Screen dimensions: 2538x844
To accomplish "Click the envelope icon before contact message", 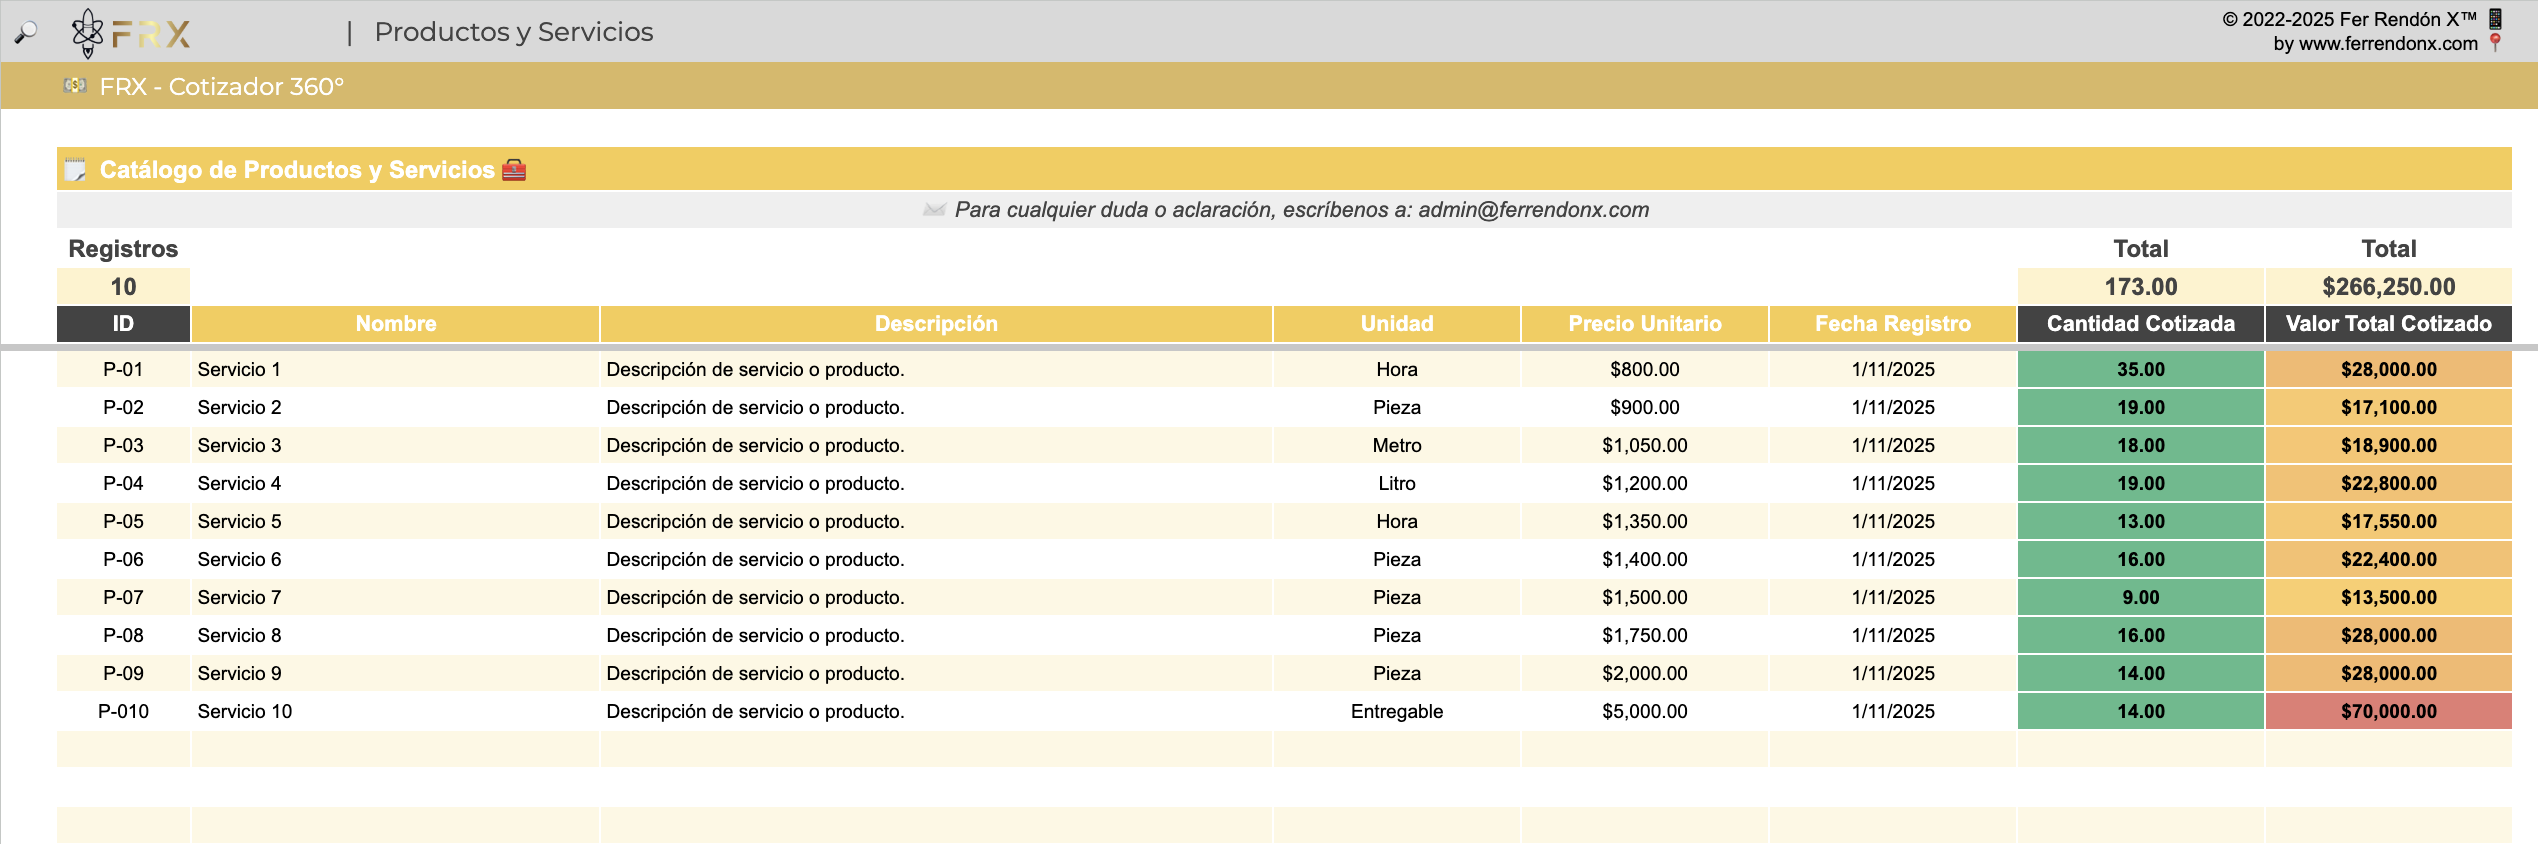I will click(934, 210).
